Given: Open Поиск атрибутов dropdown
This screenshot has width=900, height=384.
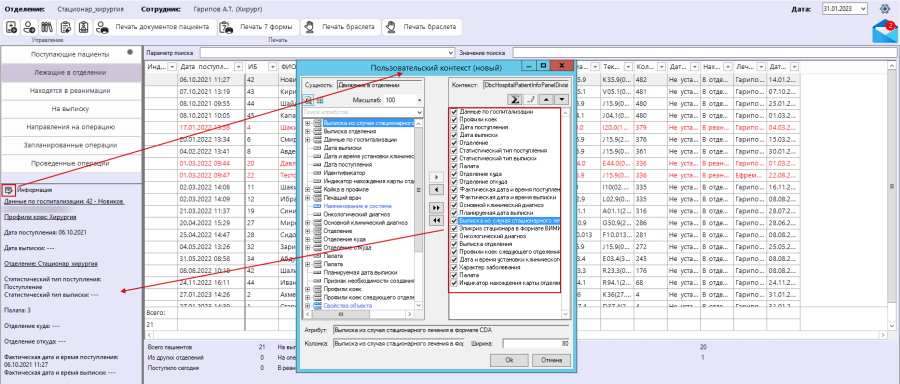Looking at the screenshot, I should (420, 113).
